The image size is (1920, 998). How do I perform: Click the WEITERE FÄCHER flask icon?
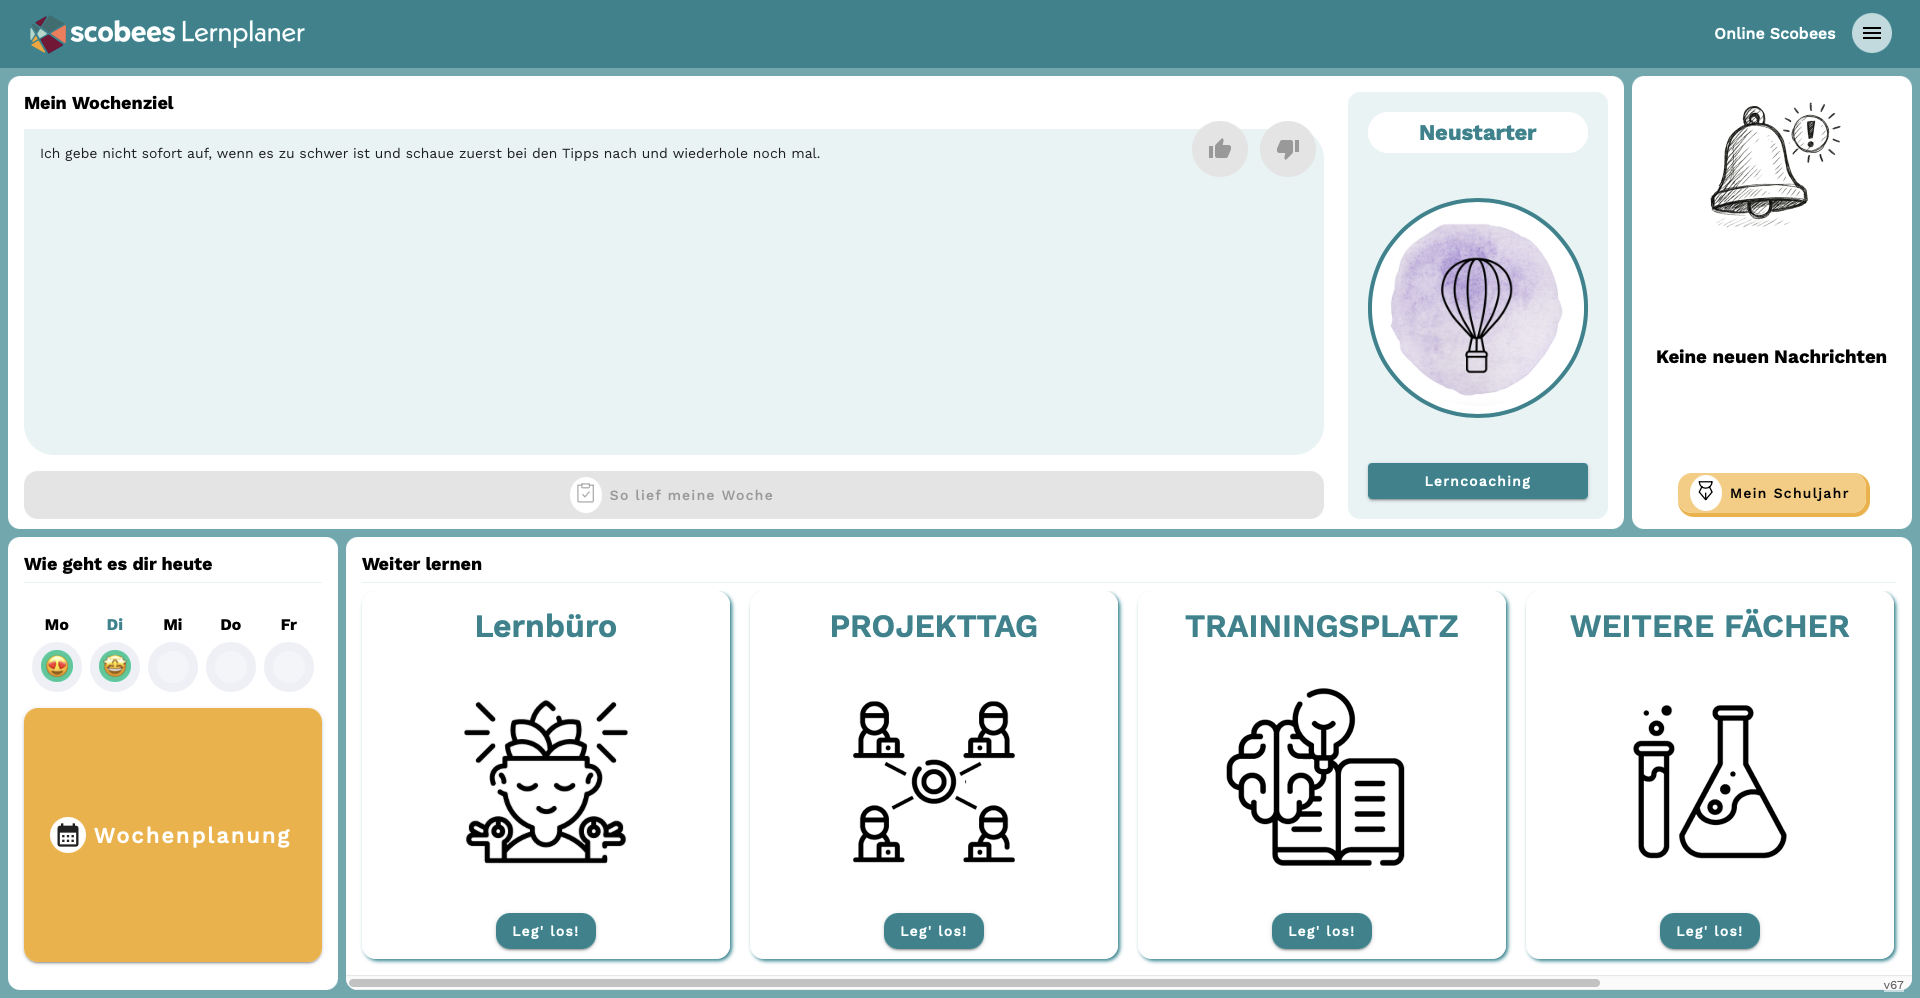point(1709,780)
